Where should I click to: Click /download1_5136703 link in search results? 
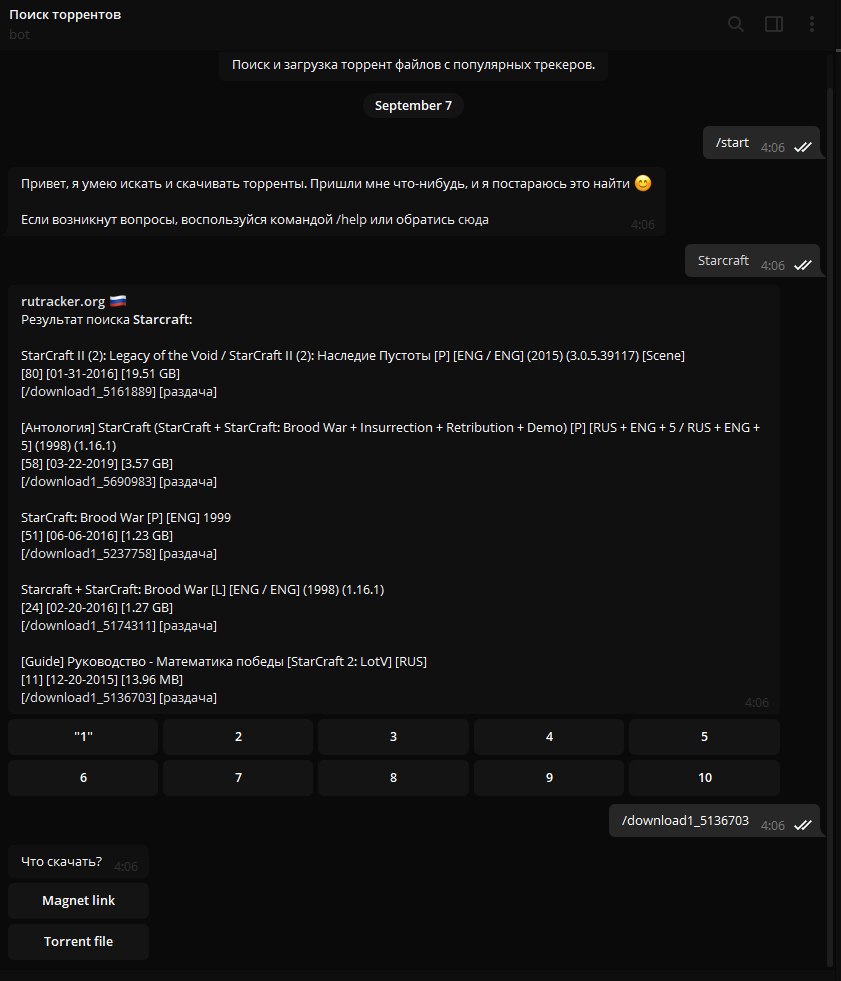tap(90, 698)
